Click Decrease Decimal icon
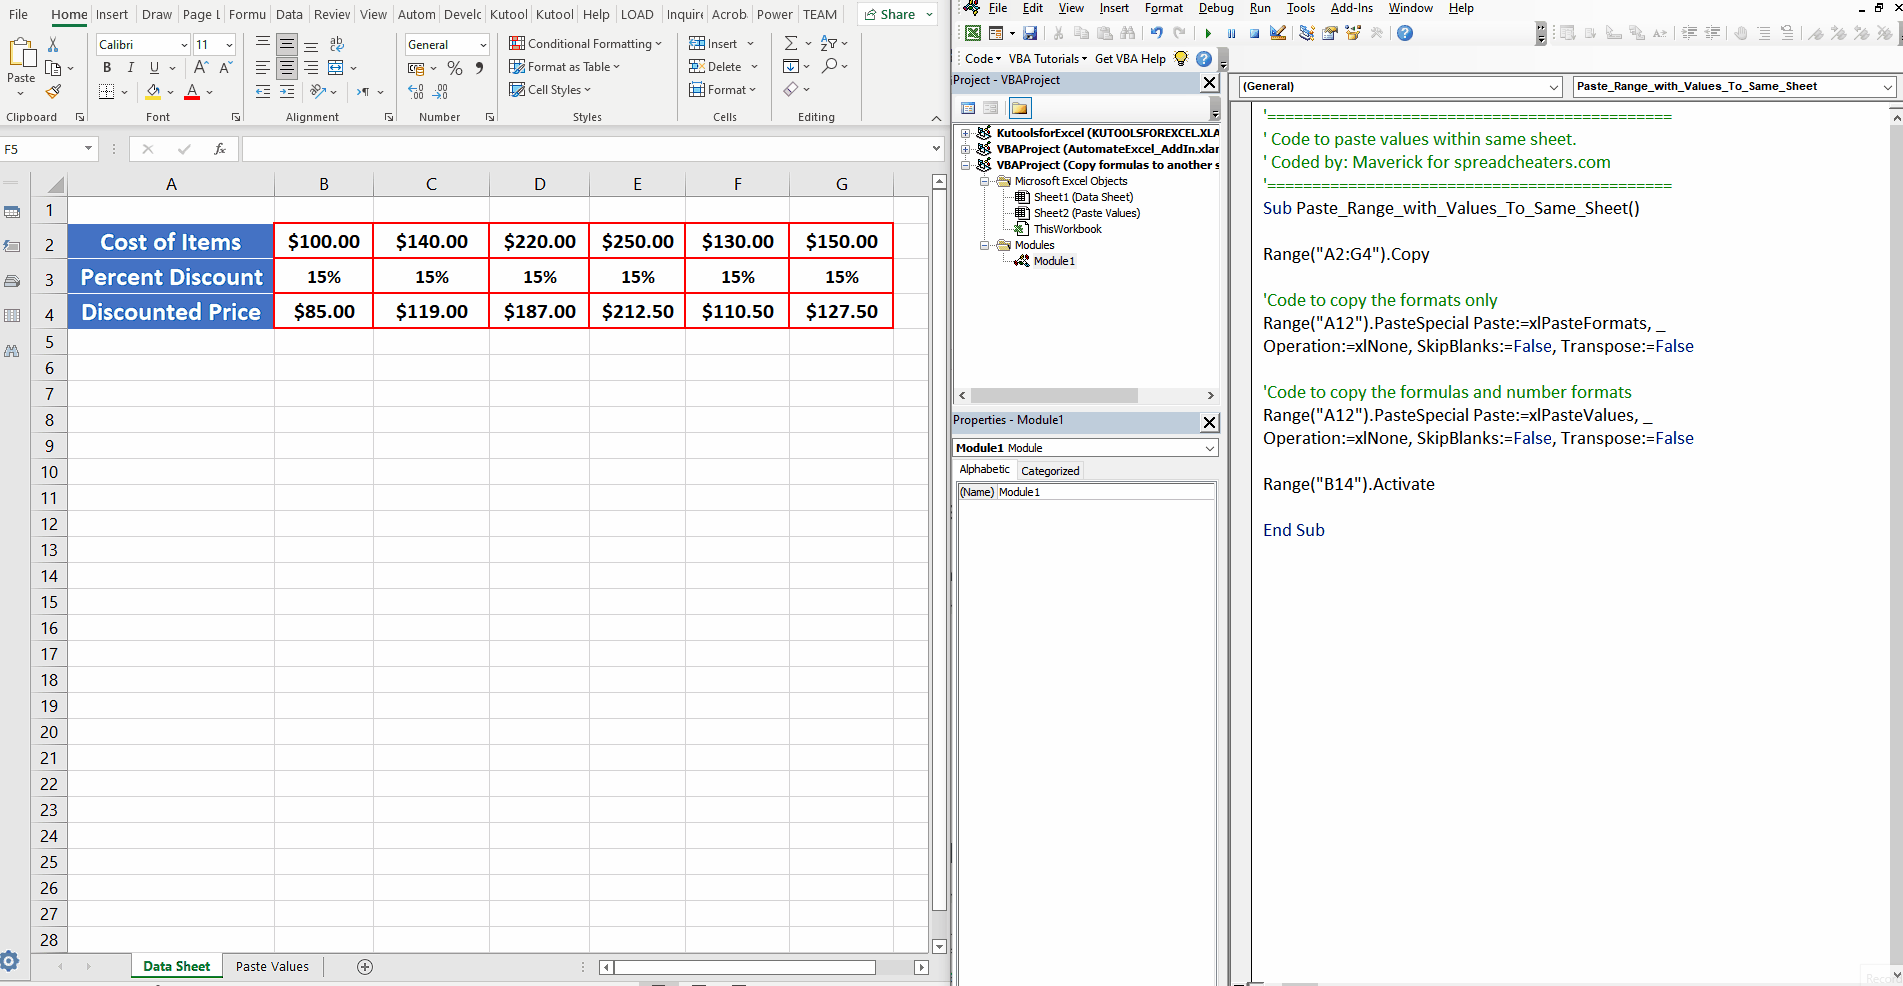The image size is (1903, 986). click(440, 91)
